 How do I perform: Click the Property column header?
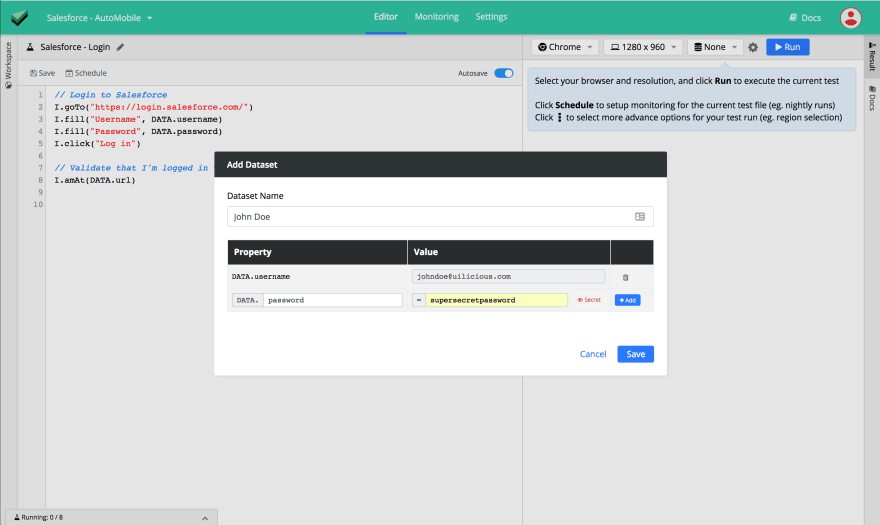(317, 252)
